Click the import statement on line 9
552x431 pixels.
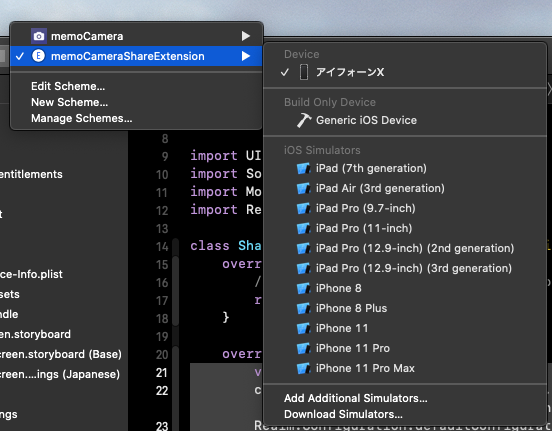point(226,155)
